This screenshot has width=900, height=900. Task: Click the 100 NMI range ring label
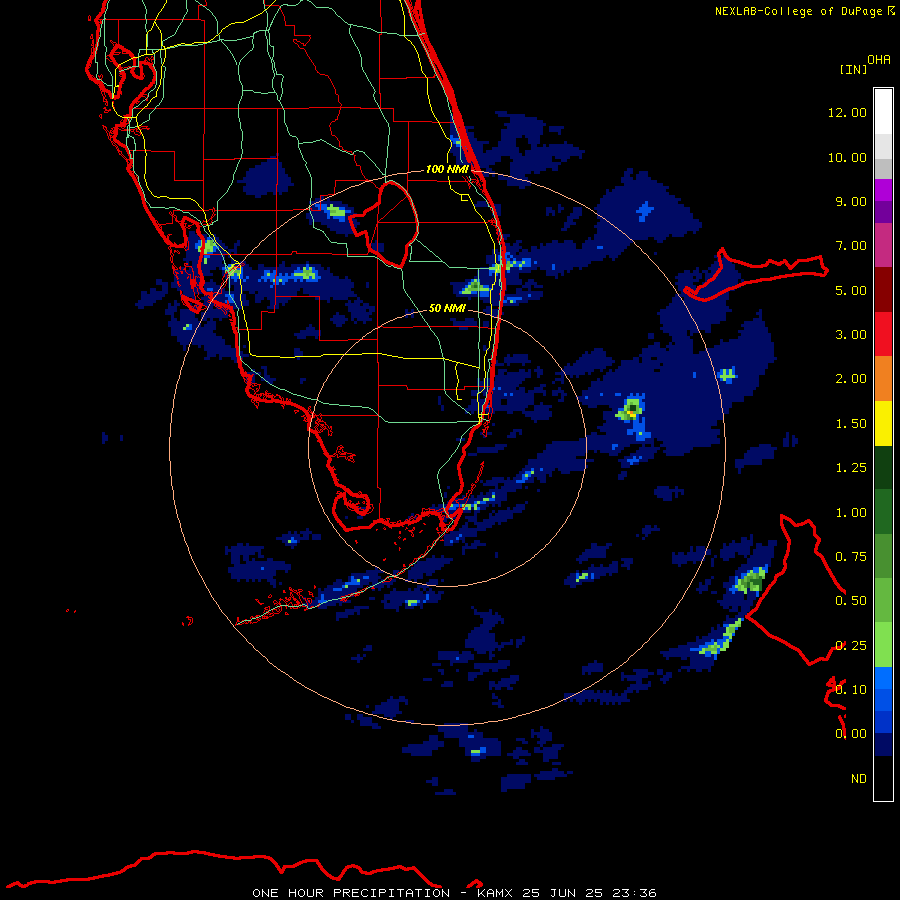tap(447, 169)
